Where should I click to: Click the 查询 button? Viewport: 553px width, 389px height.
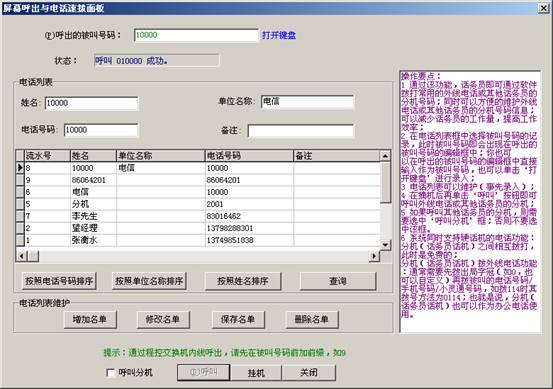pos(338,281)
